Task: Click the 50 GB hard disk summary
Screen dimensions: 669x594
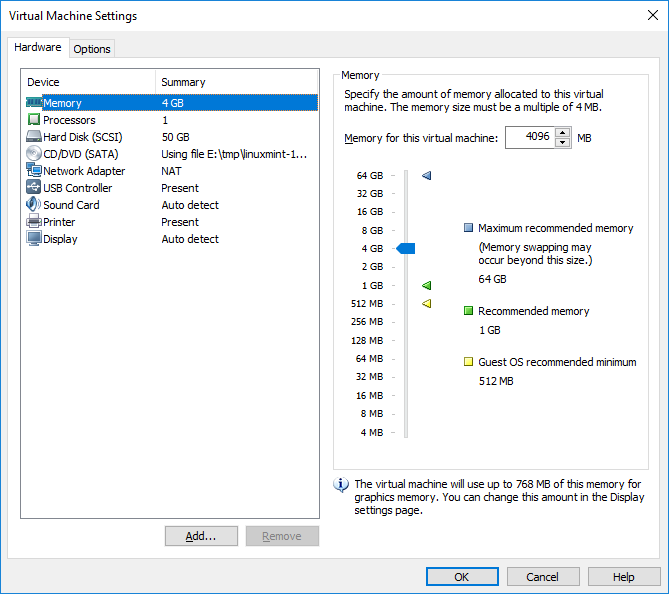Action: tap(175, 137)
